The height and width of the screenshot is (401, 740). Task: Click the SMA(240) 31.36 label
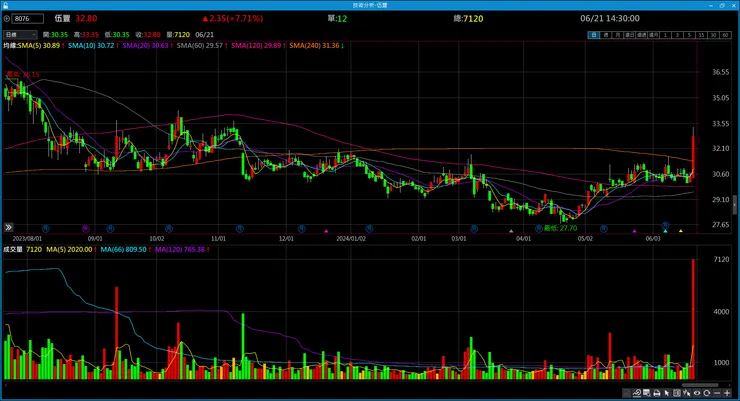point(314,46)
